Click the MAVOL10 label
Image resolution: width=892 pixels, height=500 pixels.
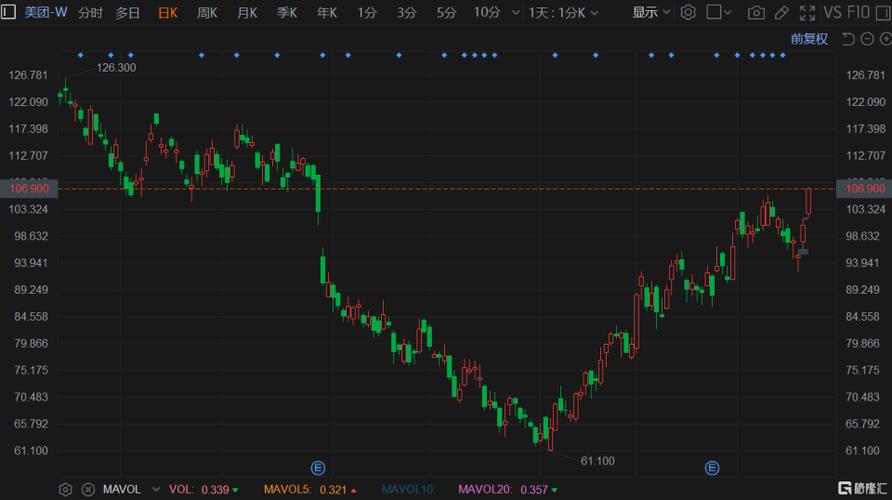pos(408,489)
